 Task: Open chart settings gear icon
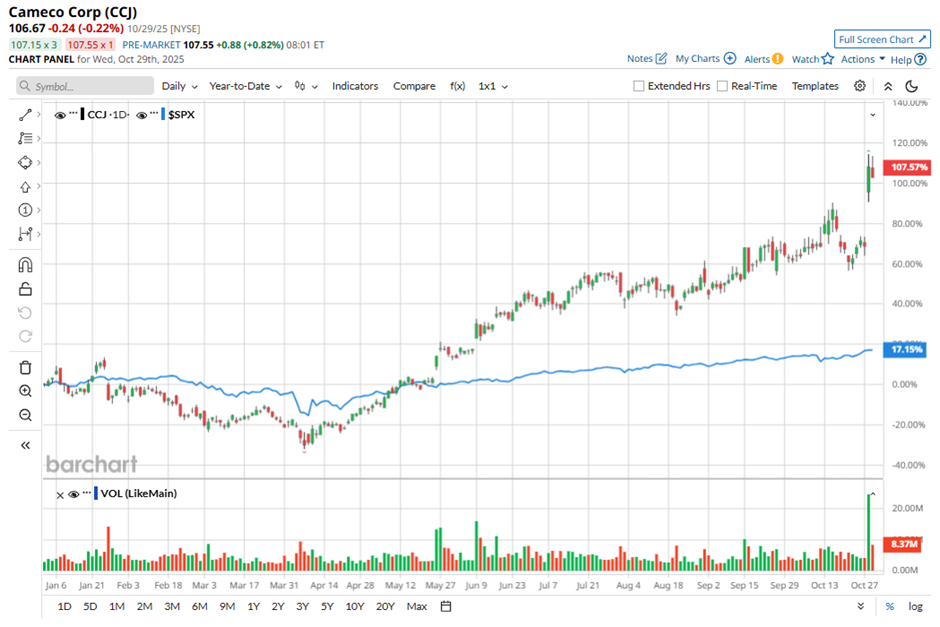[x=860, y=86]
